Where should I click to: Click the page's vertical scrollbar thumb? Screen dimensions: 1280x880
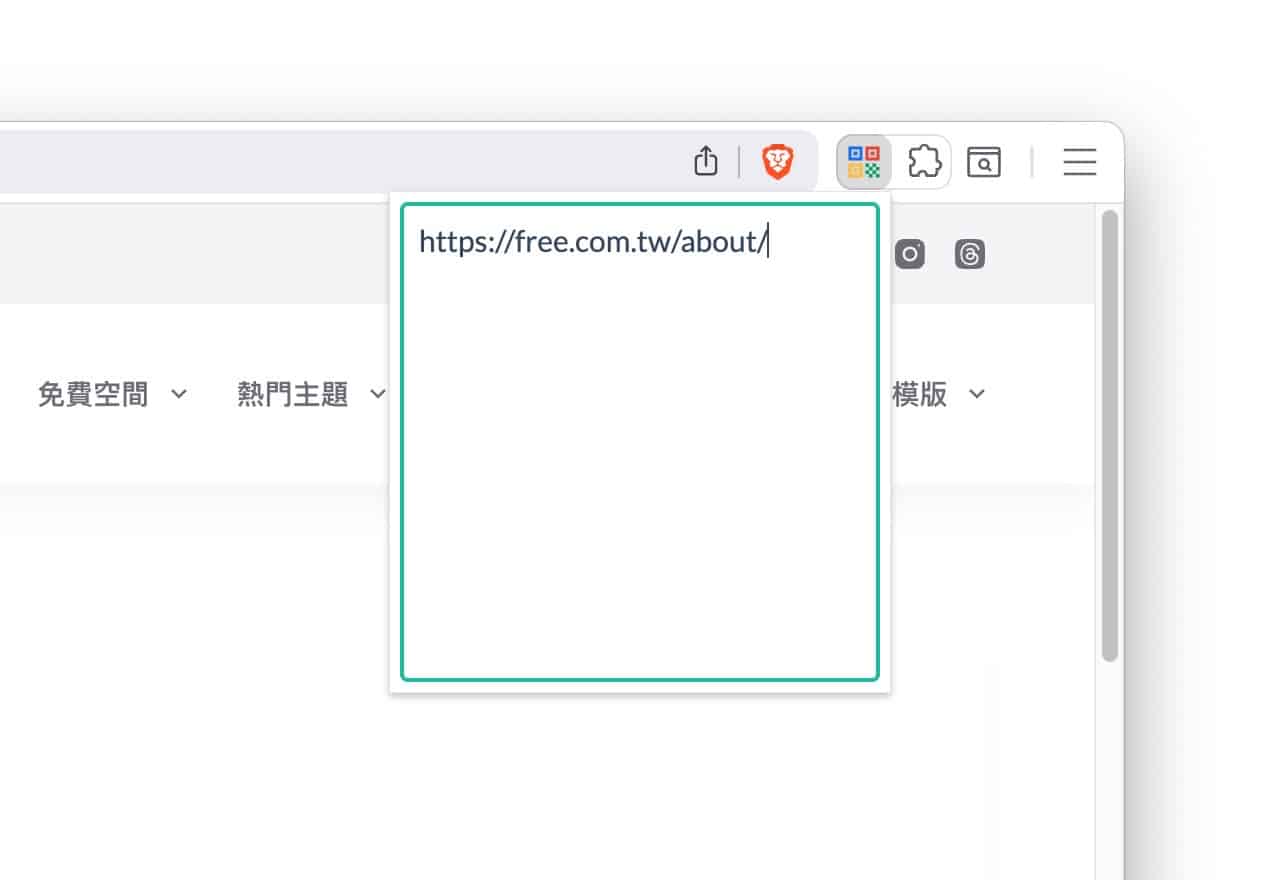[1109, 435]
